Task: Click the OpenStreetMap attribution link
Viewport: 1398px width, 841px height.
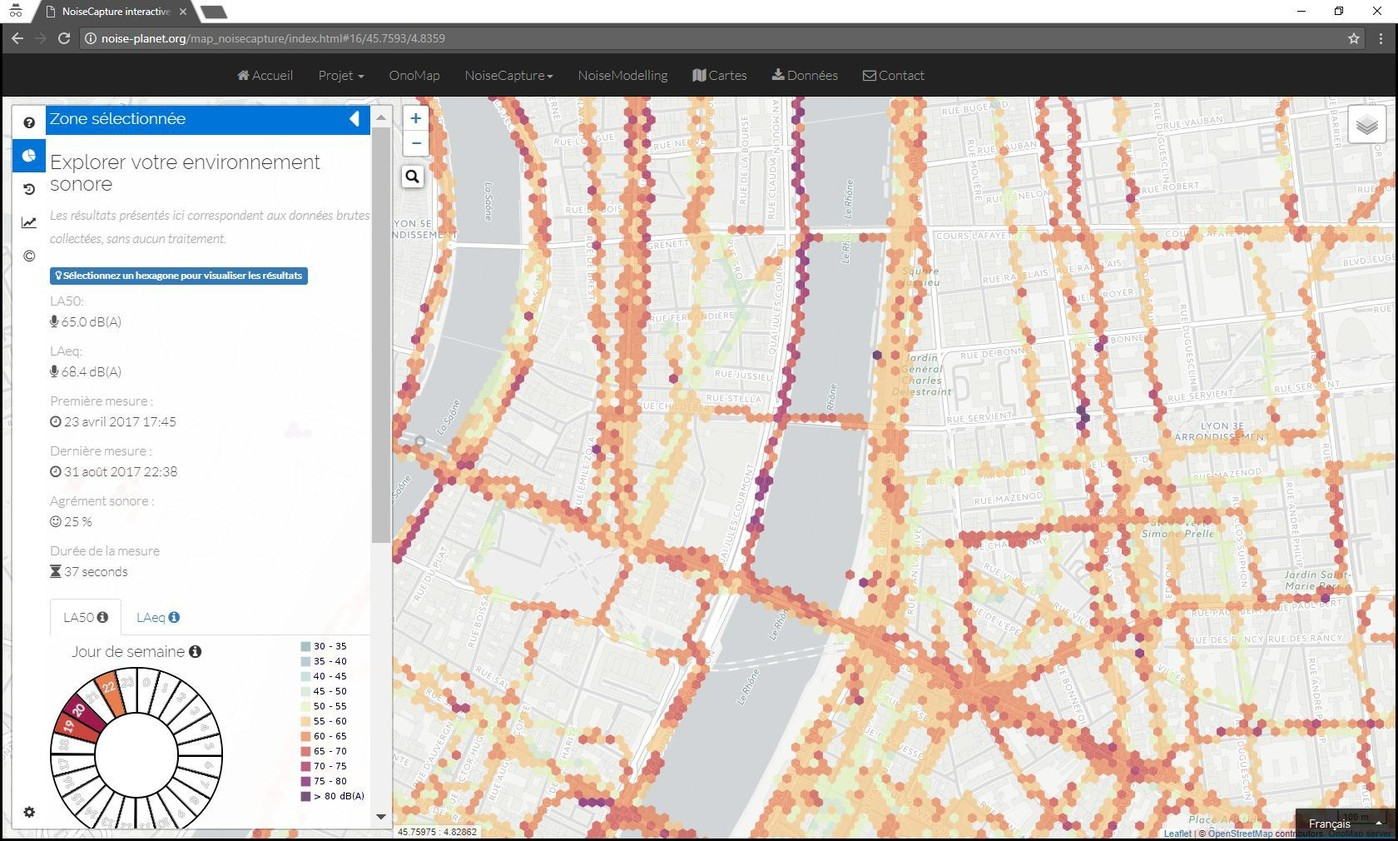Action: 1239,834
